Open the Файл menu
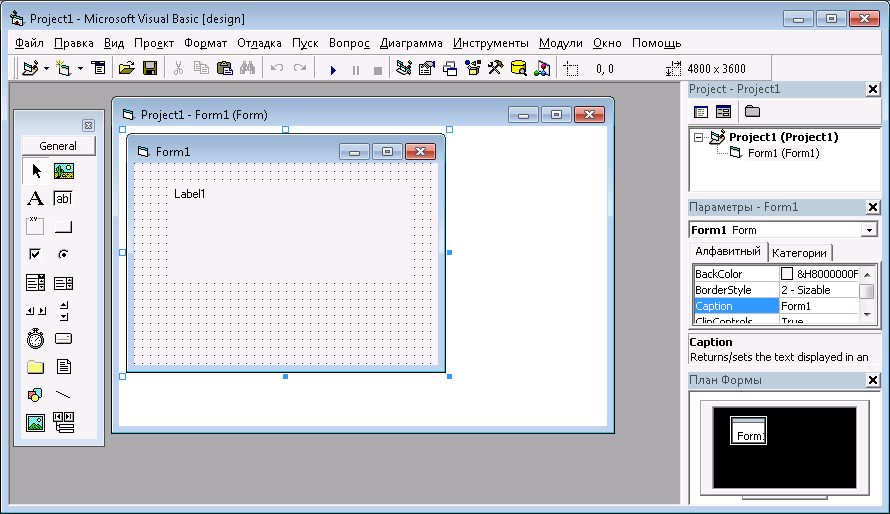890x514 pixels. [30, 43]
